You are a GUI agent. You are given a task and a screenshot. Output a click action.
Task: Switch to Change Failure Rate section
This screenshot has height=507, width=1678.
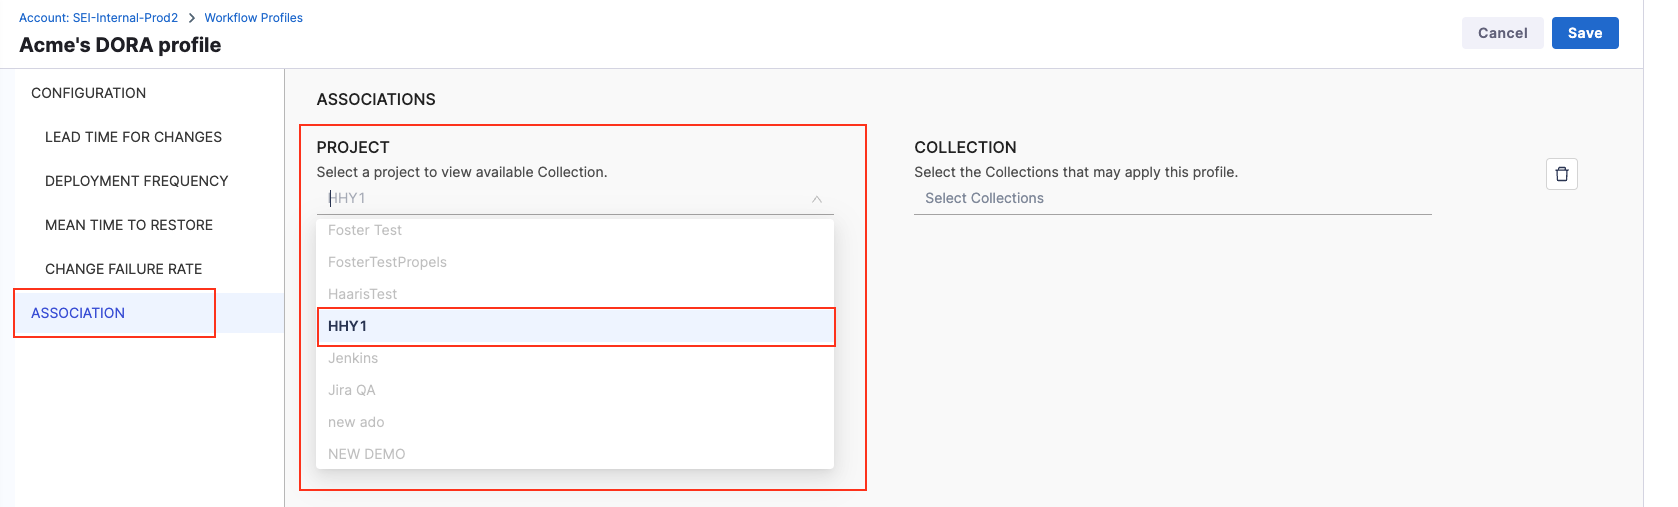click(123, 269)
